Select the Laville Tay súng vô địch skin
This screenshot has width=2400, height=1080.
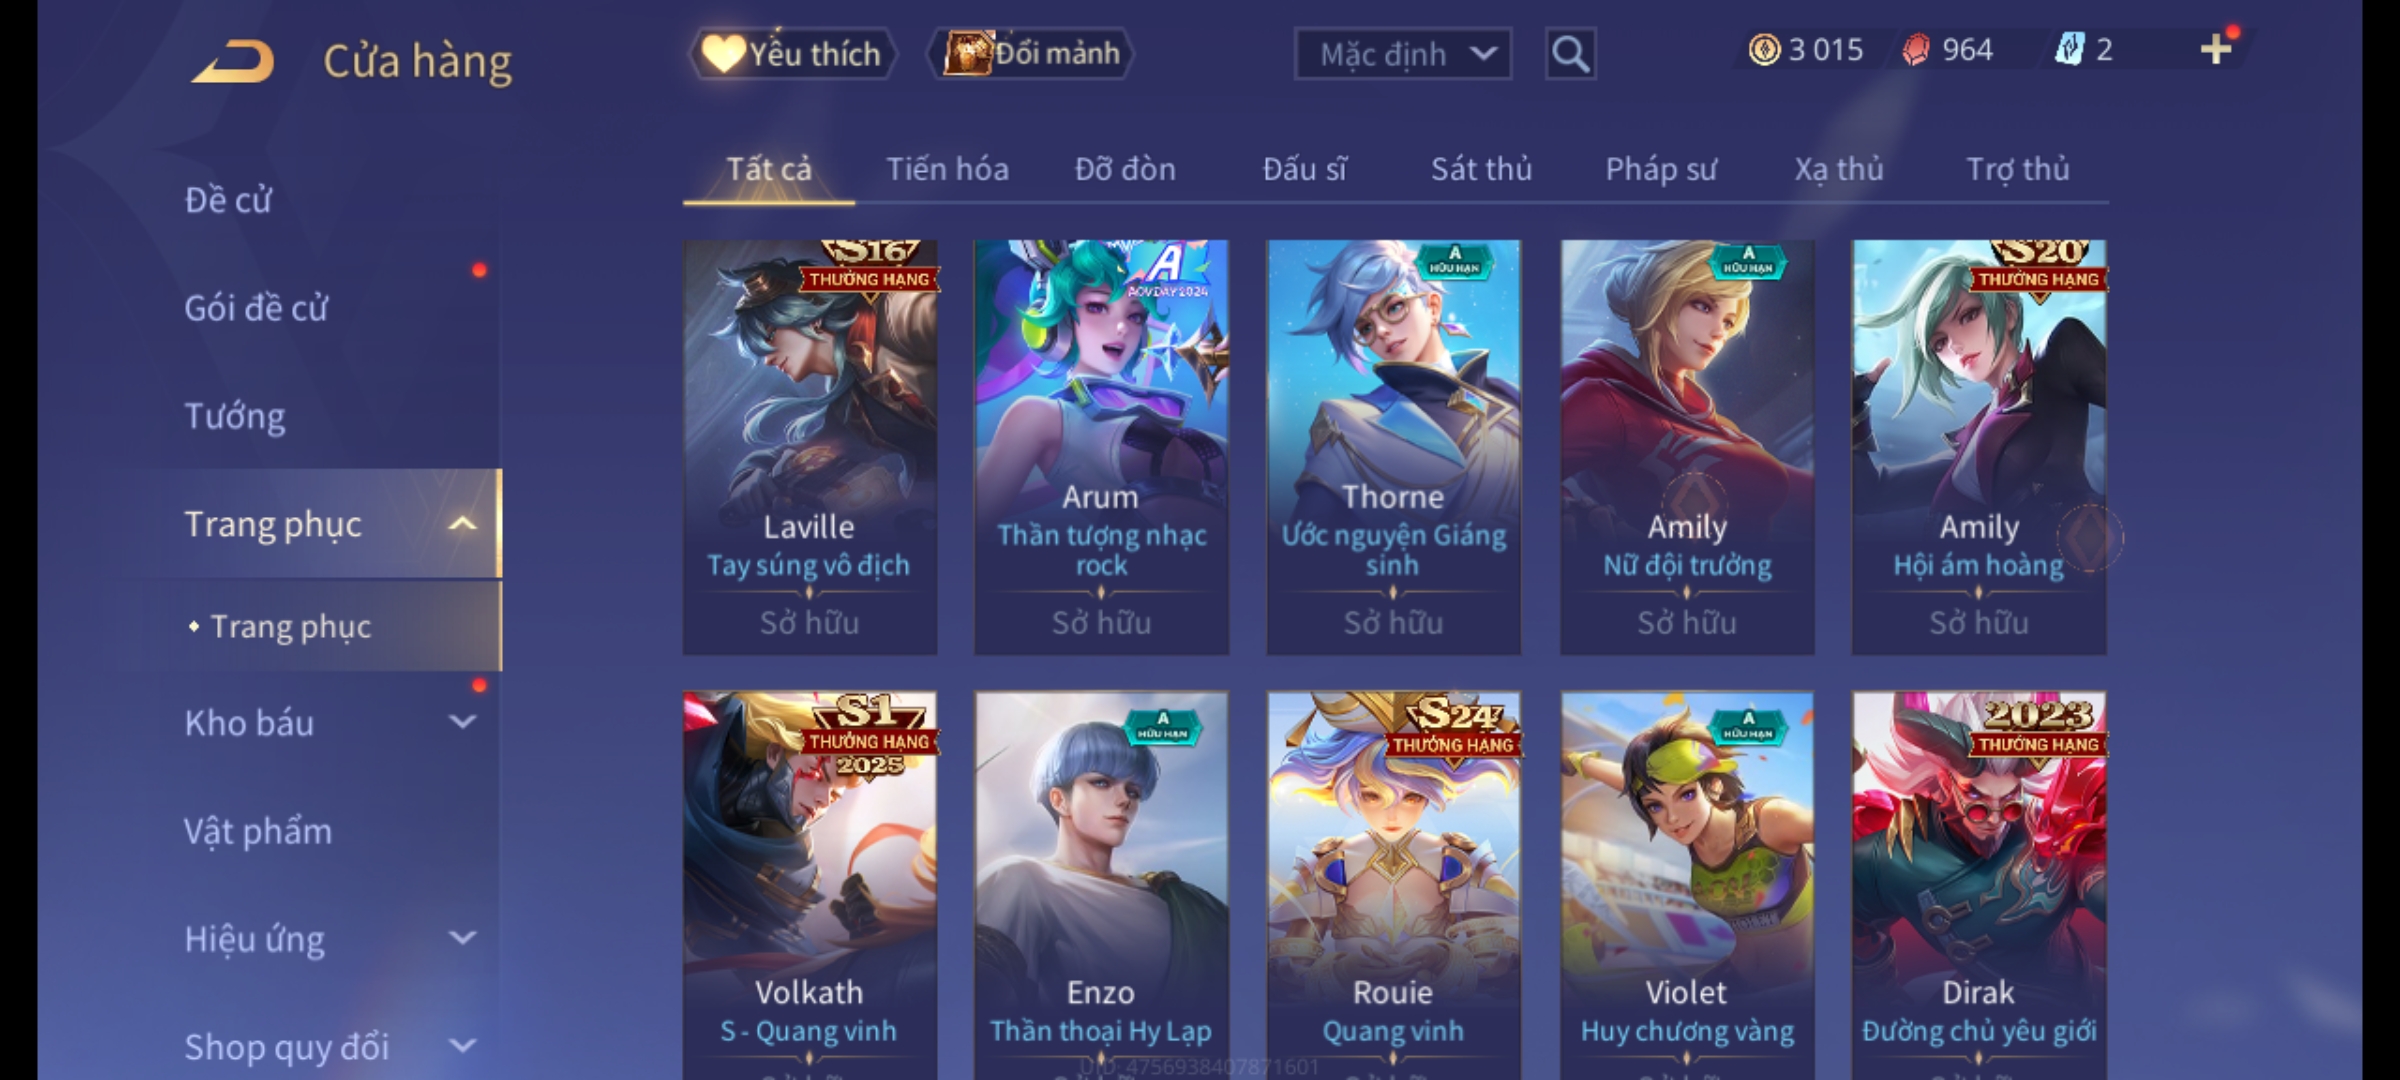coord(810,447)
